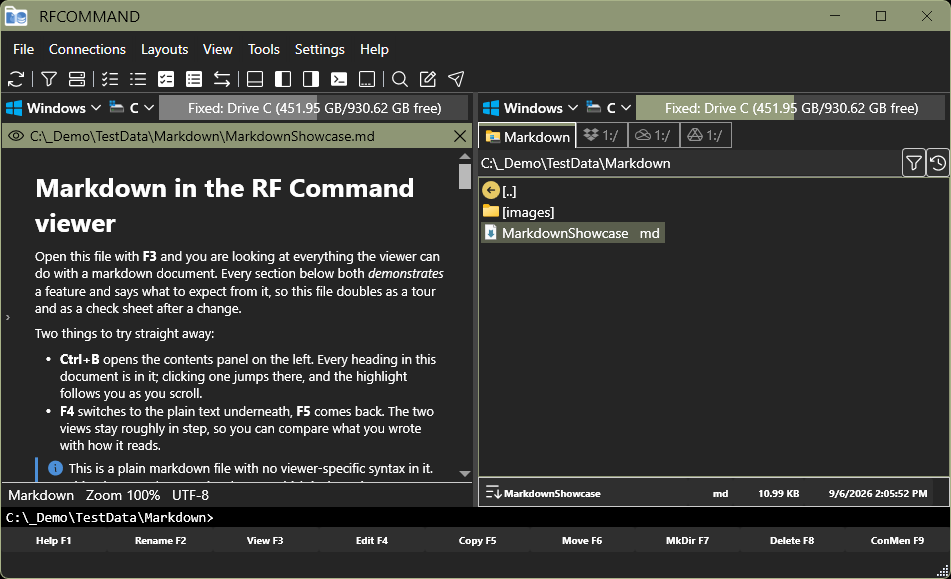
Task: Click the 9/6/2026 2:05:52 PM timestamp
Action: 878,494
